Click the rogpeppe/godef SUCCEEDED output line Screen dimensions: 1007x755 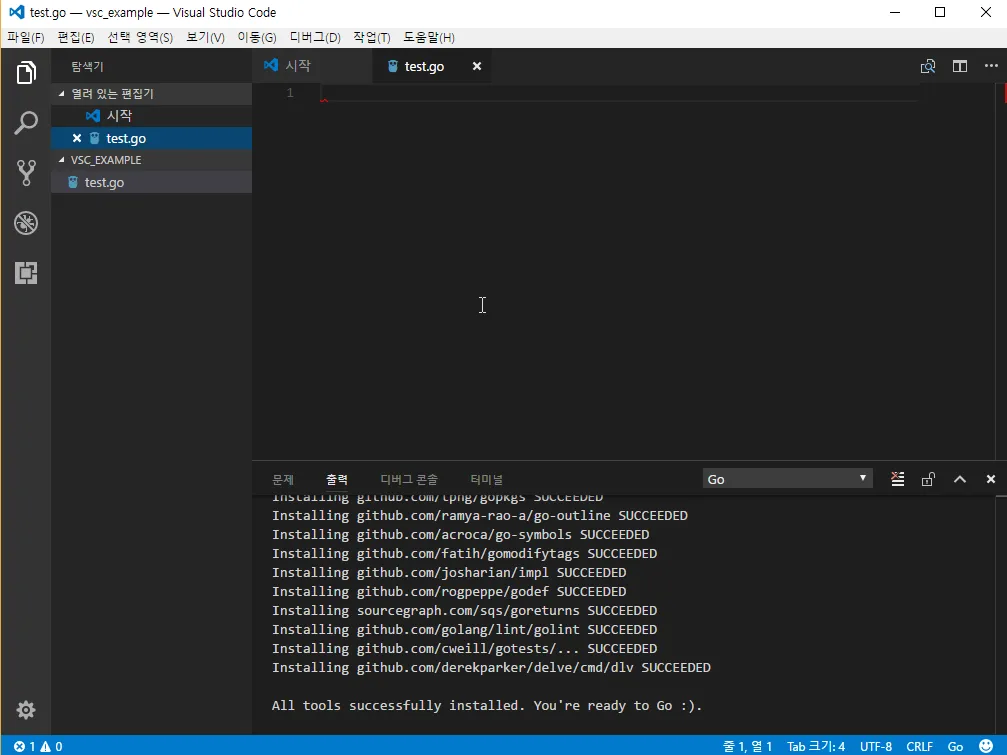pyautogui.click(x=449, y=591)
